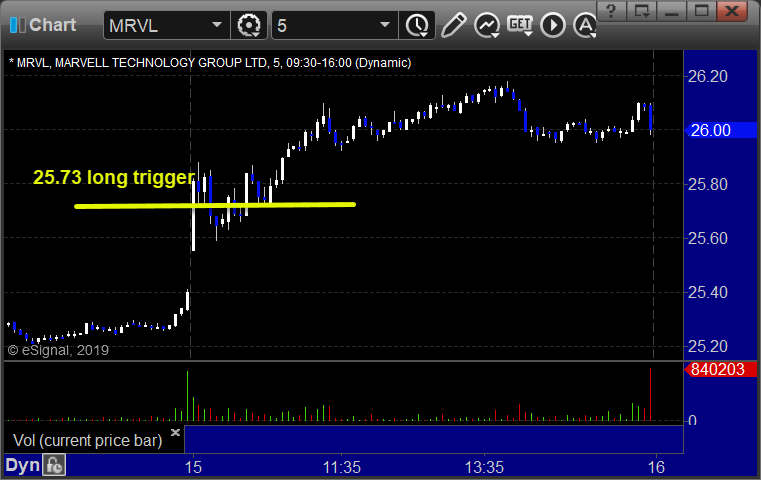This screenshot has height=480, width=761.
Task: Open the time template clock icon
Action: pos(417,25)
